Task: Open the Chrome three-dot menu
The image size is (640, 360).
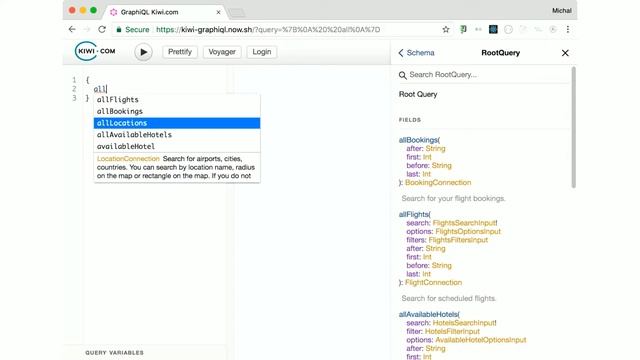Action: click(x=568, y=29)
